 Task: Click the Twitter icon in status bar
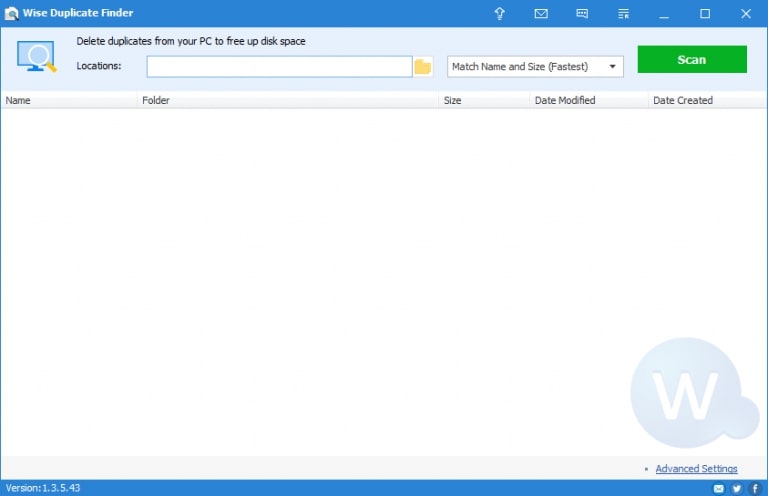pos(737,488)
